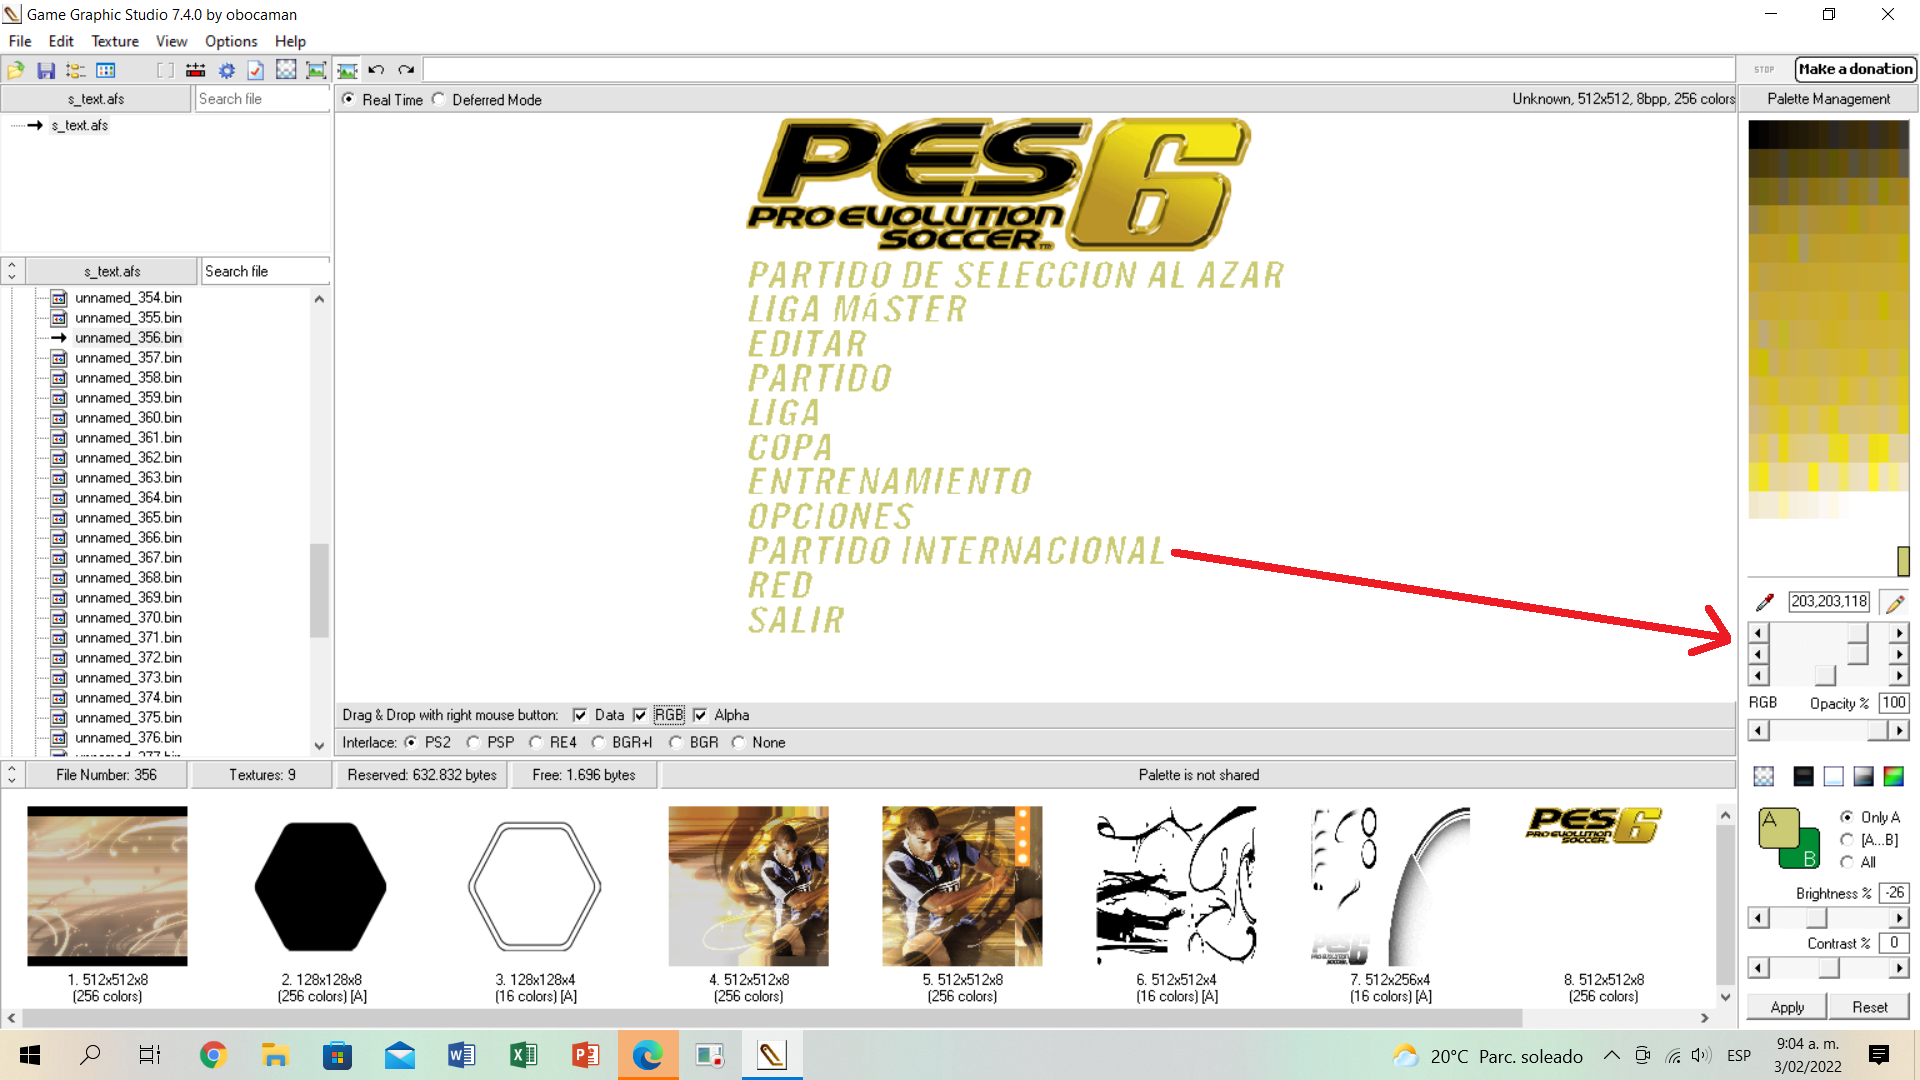Image resolution: width=1920 pixels, height=1080 pixels.
Task: Click the up-down expander beside File Number
Action: [12, 775]
